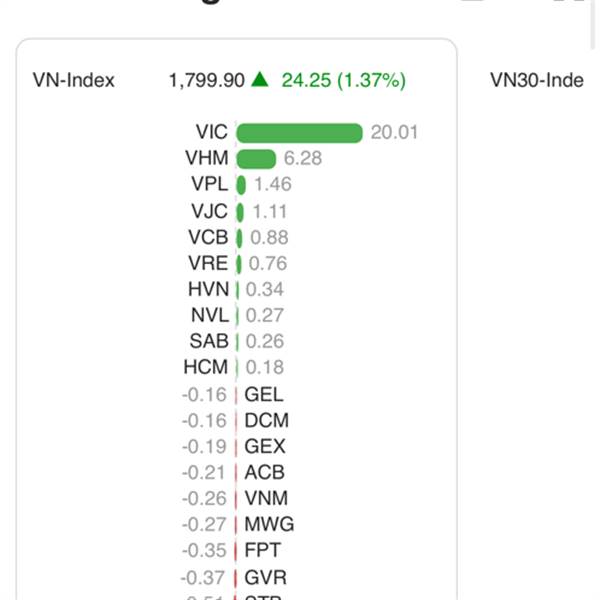Select the VHM green contribution bar
600x600 pixels.
[x=256, y=159]
